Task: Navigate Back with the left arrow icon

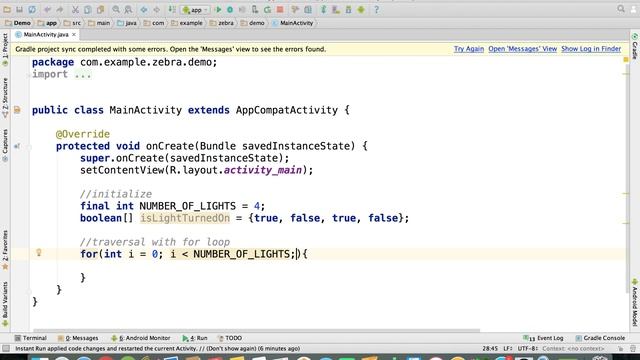Action: click(x=144, y=9)
